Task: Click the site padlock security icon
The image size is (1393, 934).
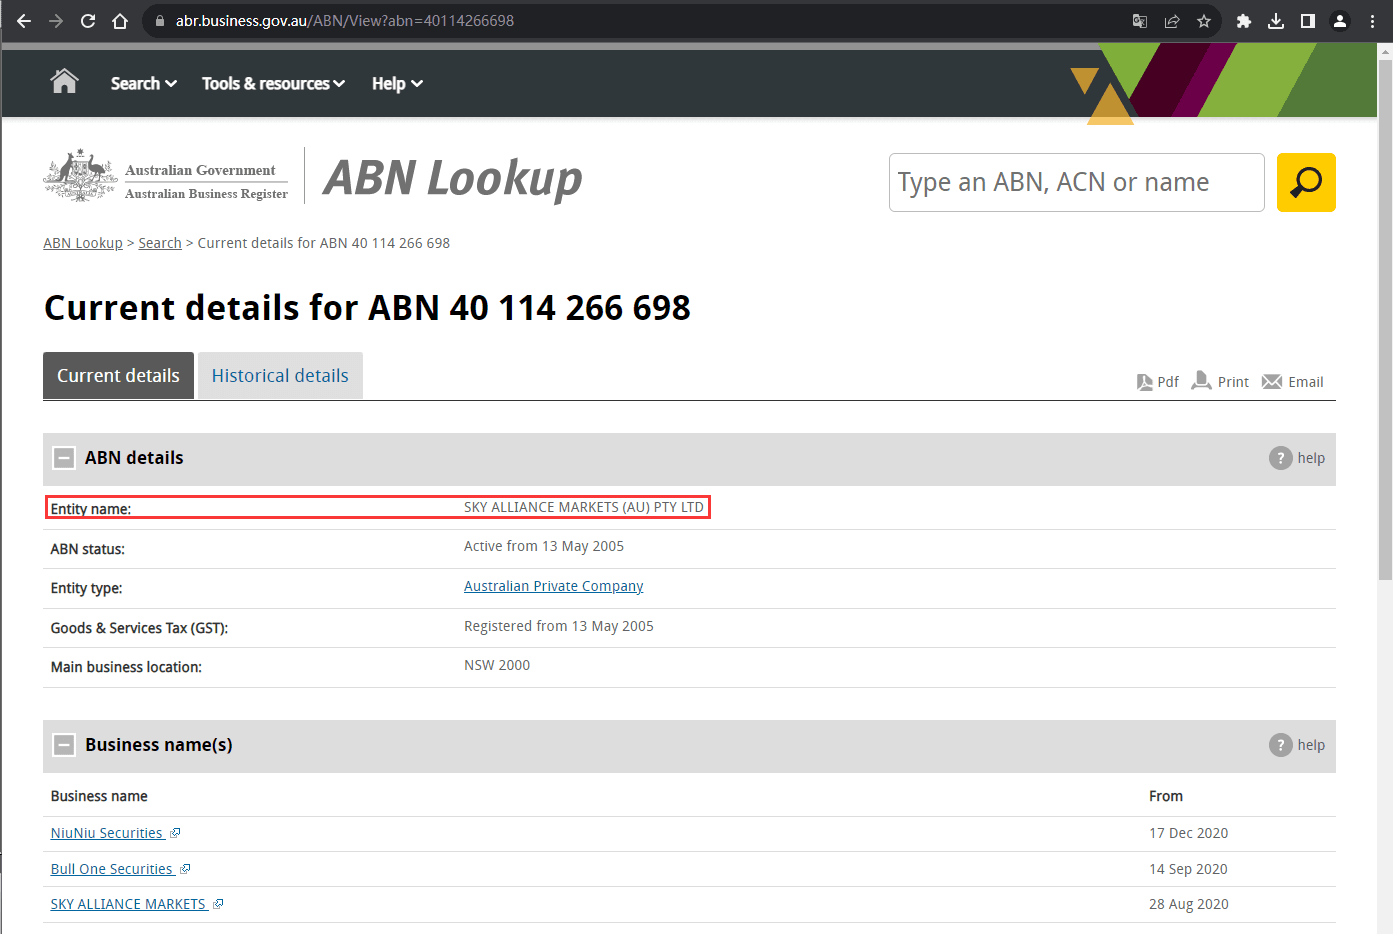Action: click(x=159, y=21)
